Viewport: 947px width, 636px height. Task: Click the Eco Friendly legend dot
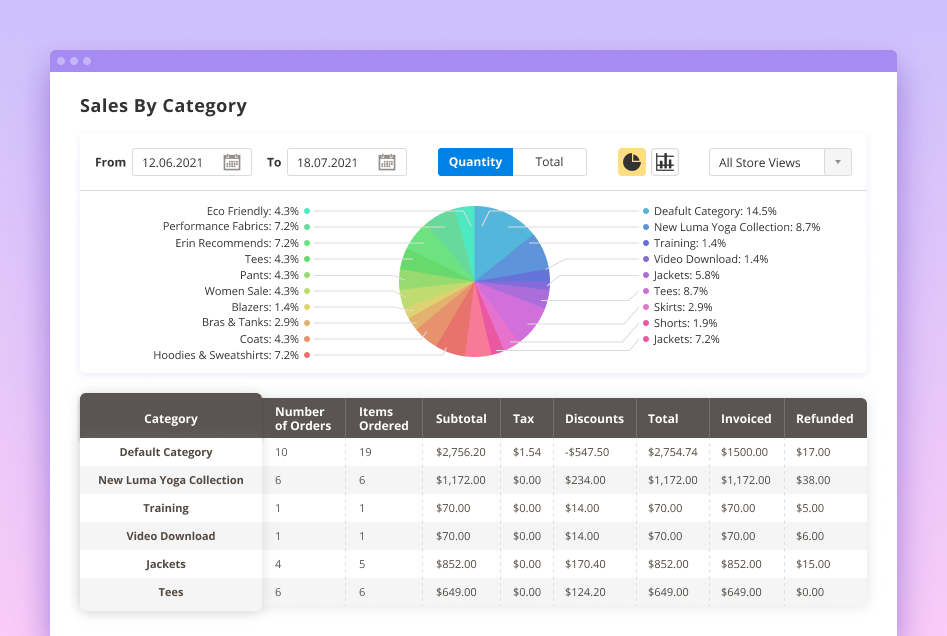tap(307, 211)
